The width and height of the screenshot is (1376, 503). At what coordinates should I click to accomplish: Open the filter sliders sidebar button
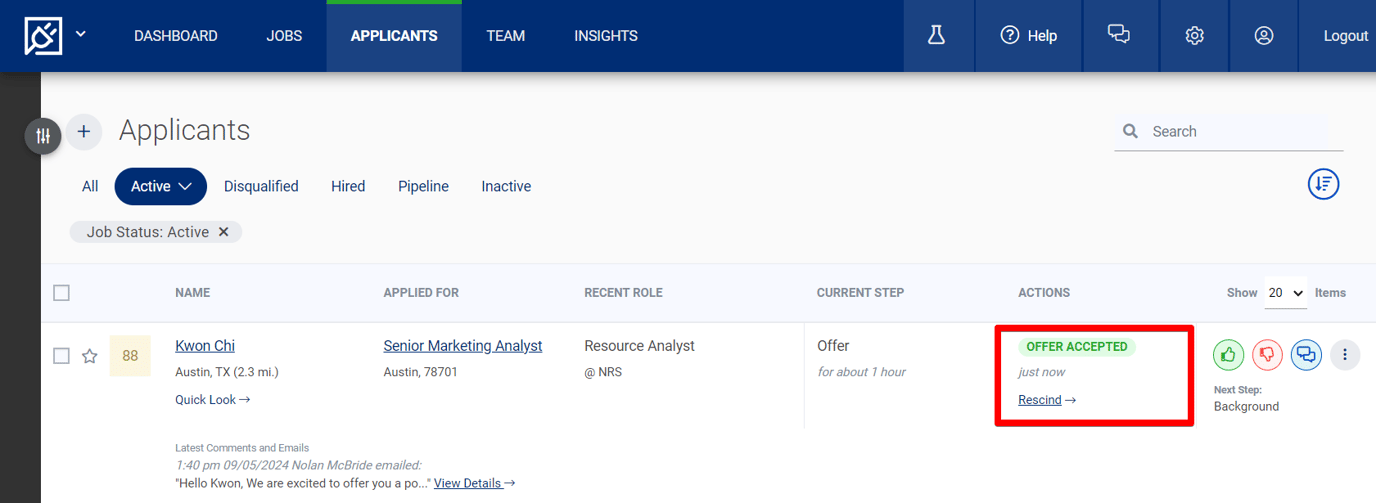point(43,136)
